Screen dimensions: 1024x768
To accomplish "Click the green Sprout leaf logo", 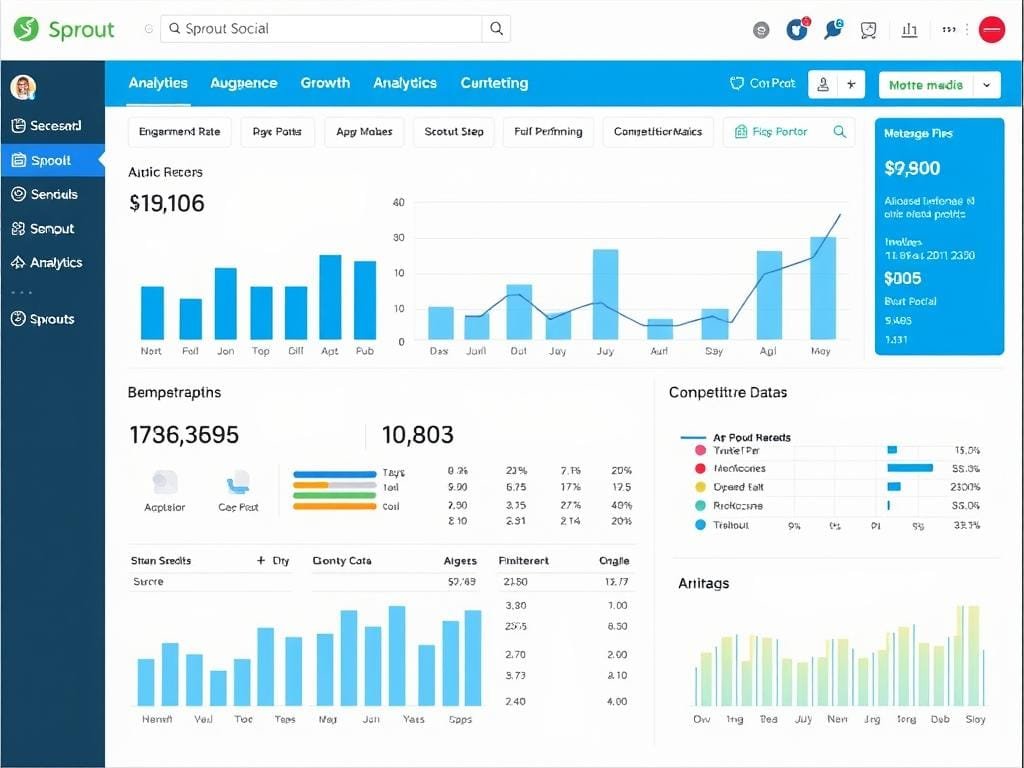I will [x=27, y=29].
